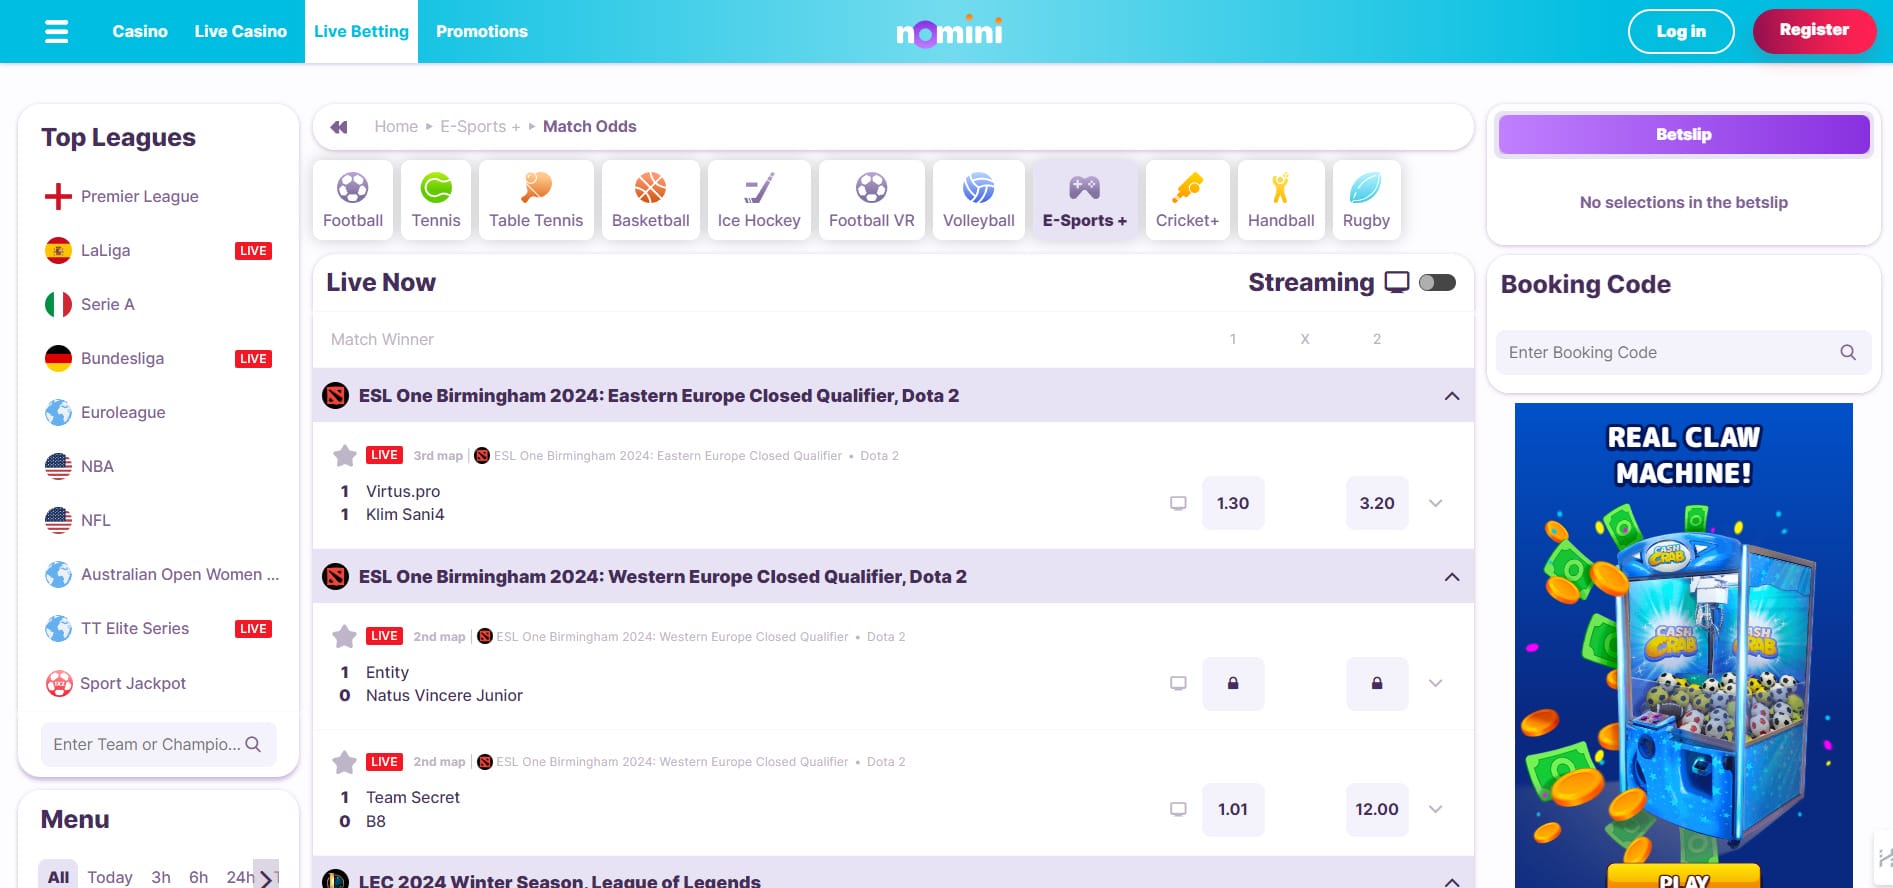Image resolution: width=1893 pixels, height=888 pixels.
Task: Click the Register button
Action: click(1814, 30)
